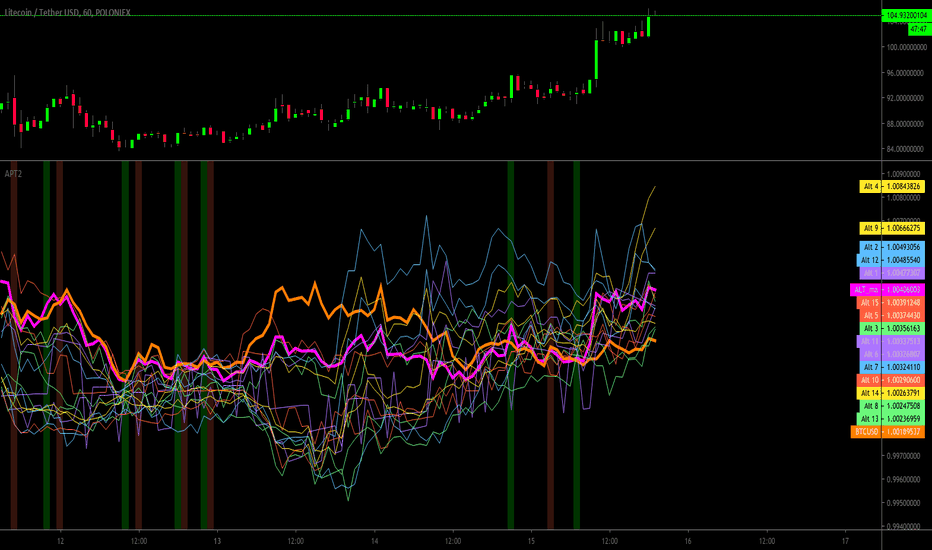Click the 47:47 candle countdown label
Viewport: 932px width, 550px height.
pos(918,29)
